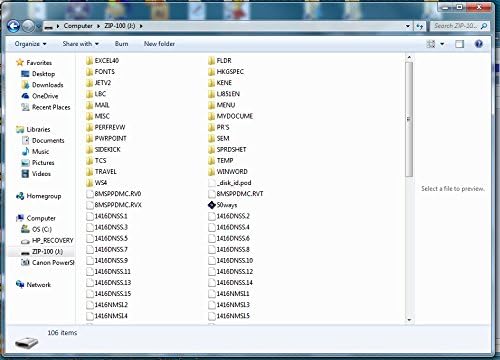500x360 pixels.
Task: Click the drive icon in the details pane
Action: pyautogui.click(x=27, y=342)
